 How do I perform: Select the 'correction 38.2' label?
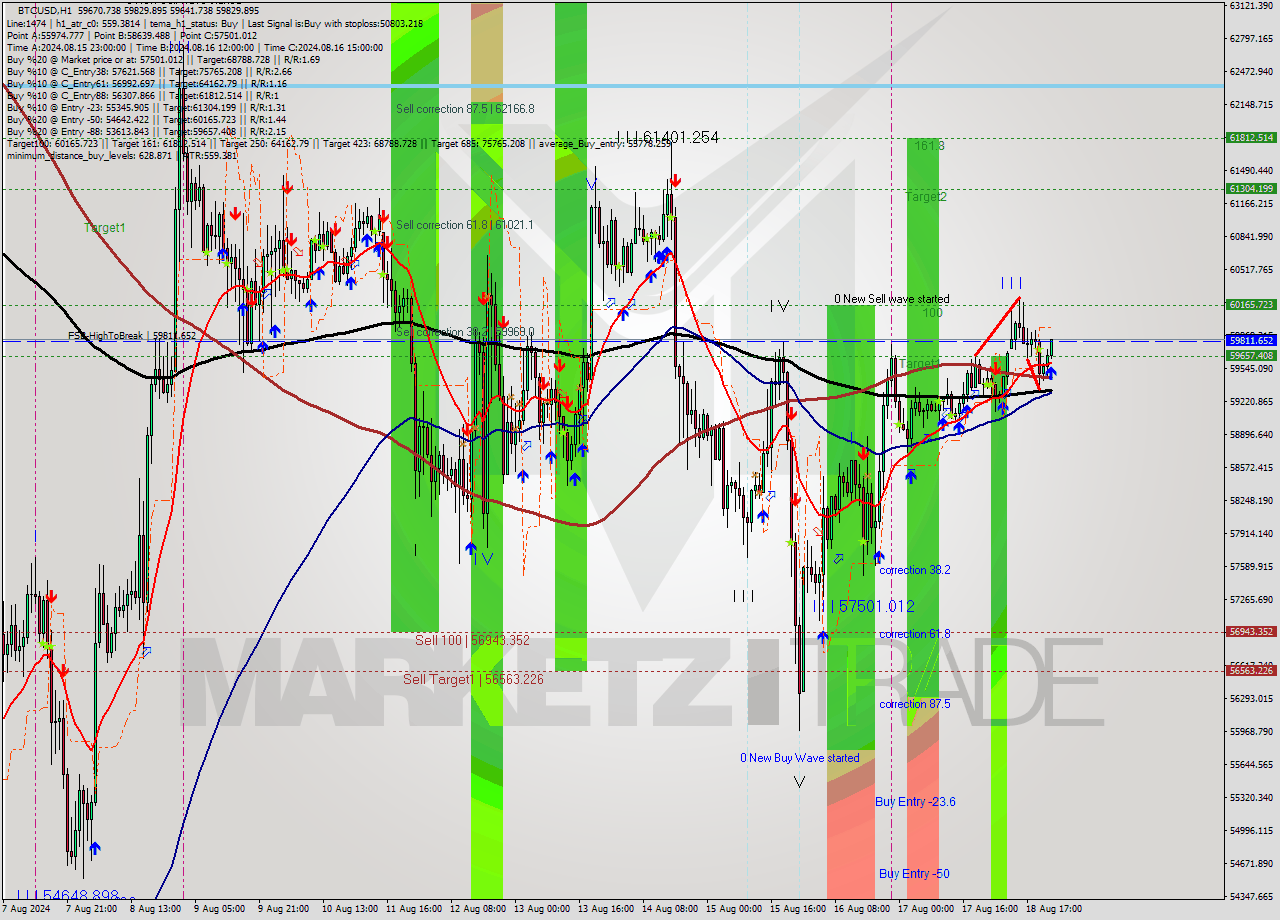click(x=914, y=570)
